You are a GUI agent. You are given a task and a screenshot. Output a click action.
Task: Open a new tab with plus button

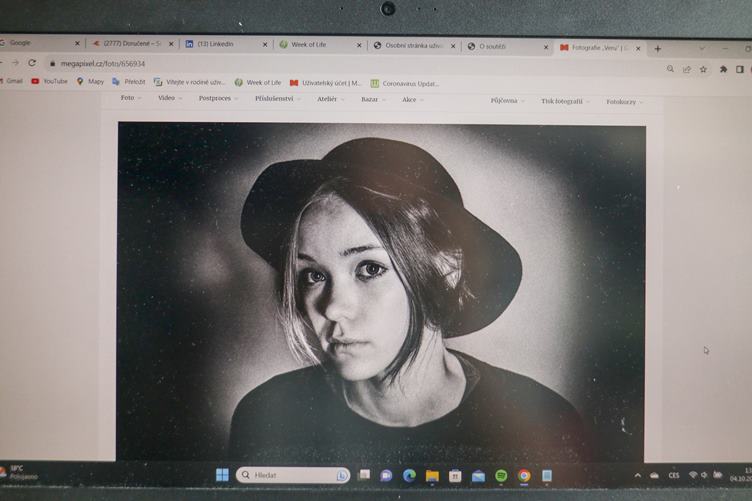click(658, 48)
